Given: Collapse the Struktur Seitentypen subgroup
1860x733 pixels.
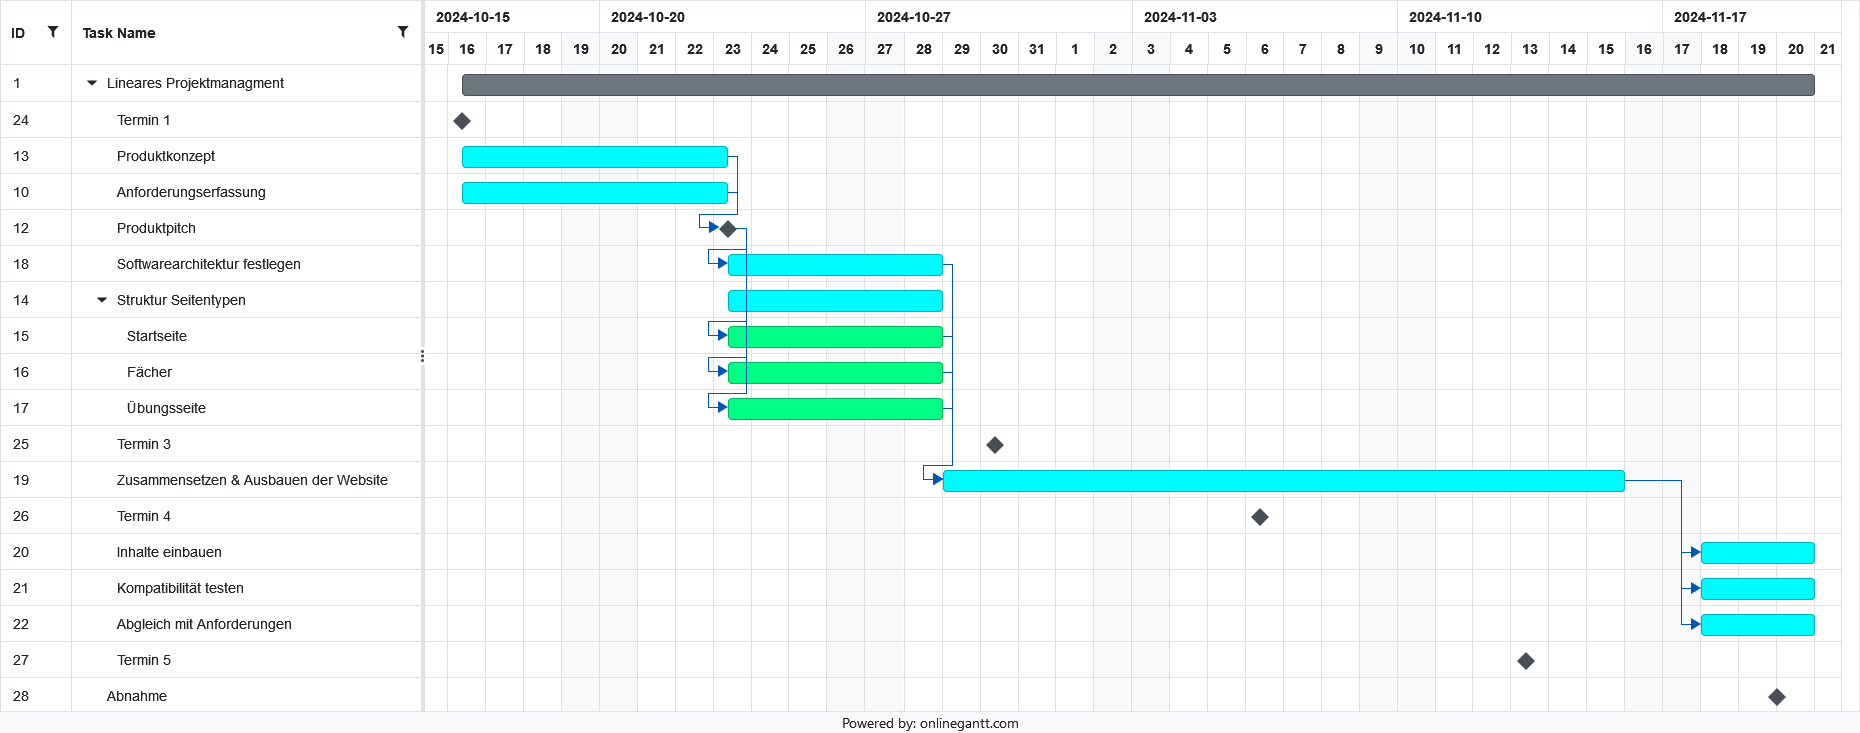Looking at the screenshot, I should point(102,300).
